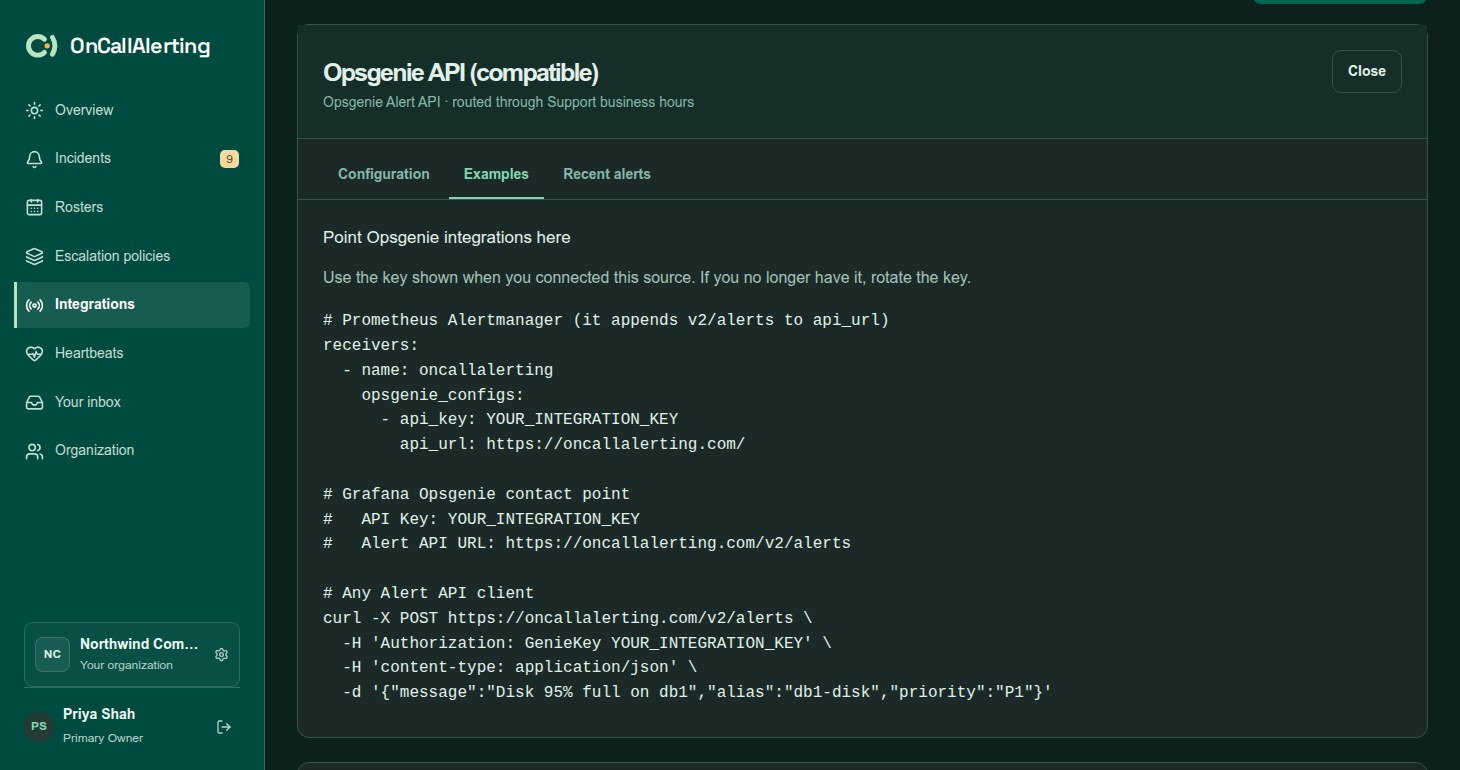Click the api_url https://oncallalerting.com/ line
This screenshot has height=770, width=1460.
tap(572, 444)
